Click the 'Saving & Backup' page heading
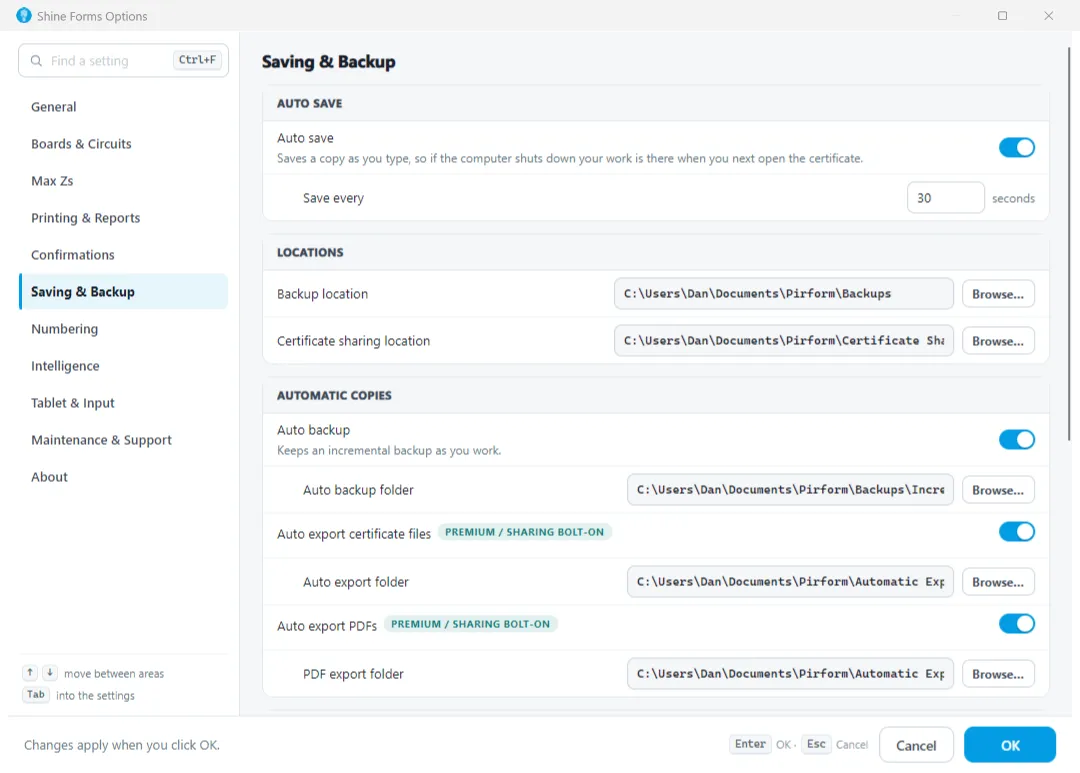 tap(329, 62)
